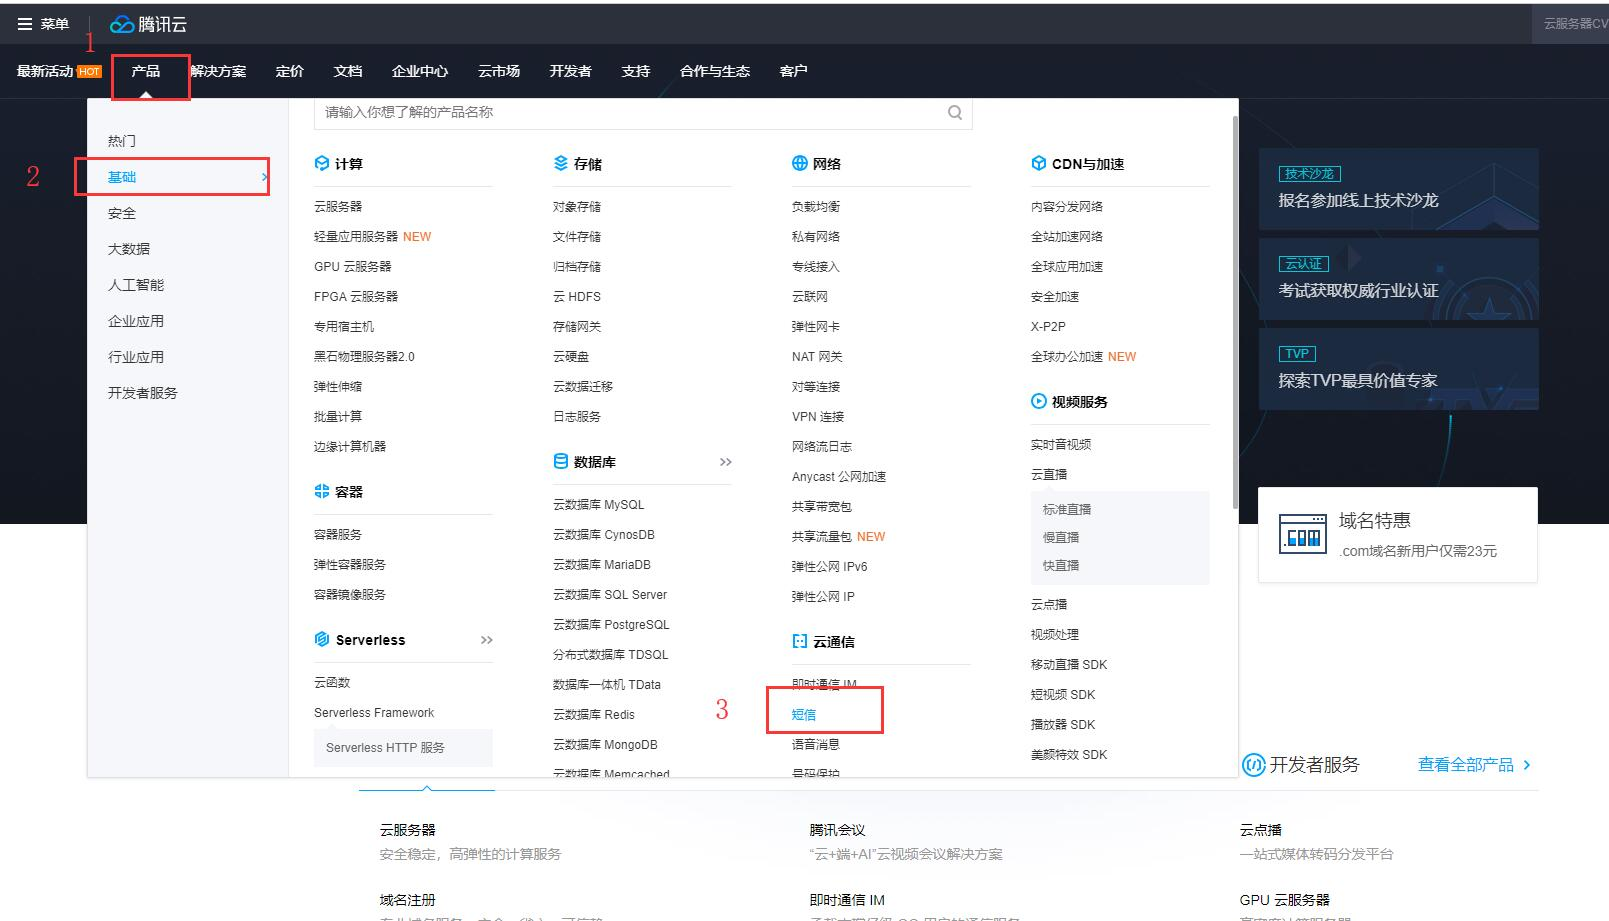Open the 容器服务 link
Screen dimensions: 1609x921
coord(338,534)
